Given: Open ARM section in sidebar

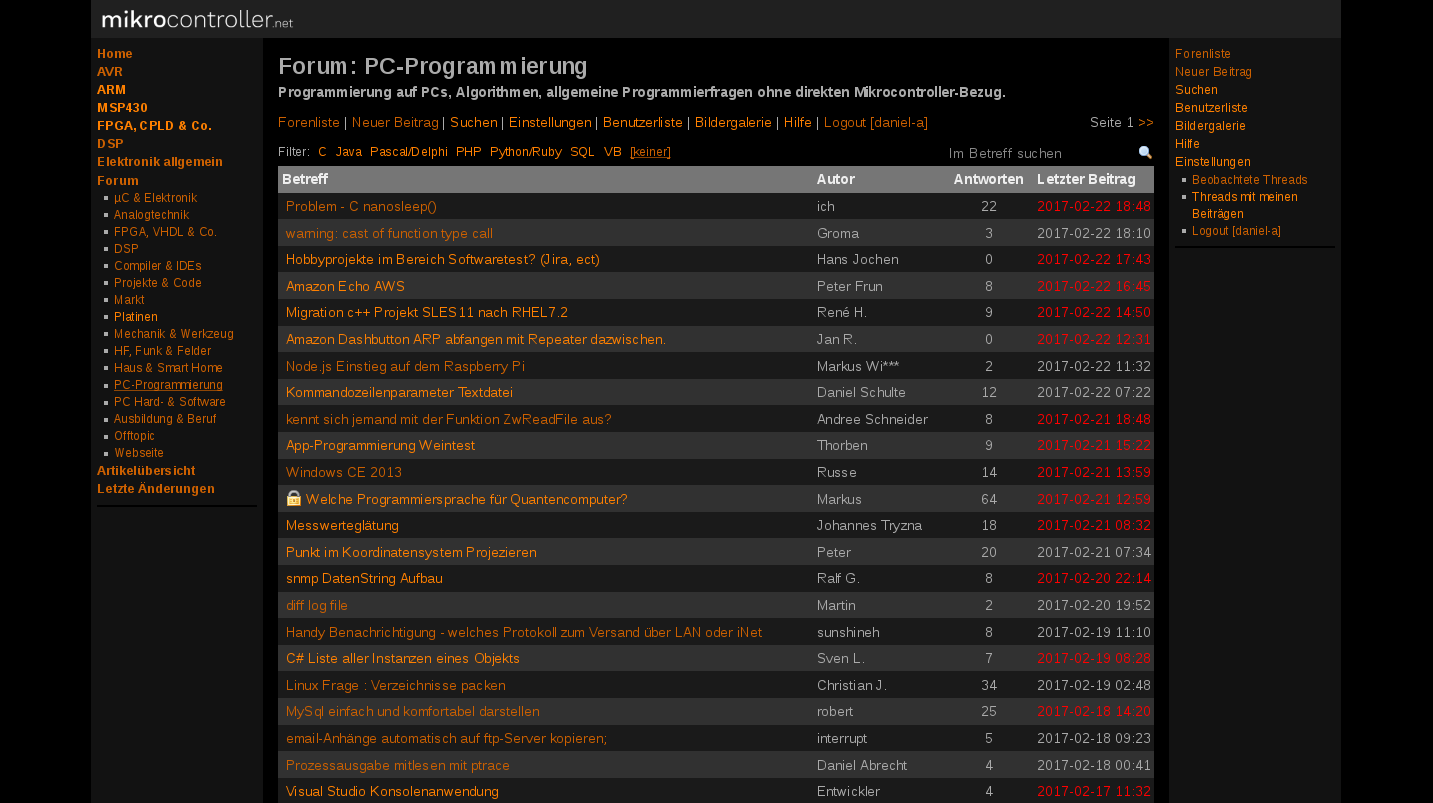Looking at the screenshot, I should 112,90.
